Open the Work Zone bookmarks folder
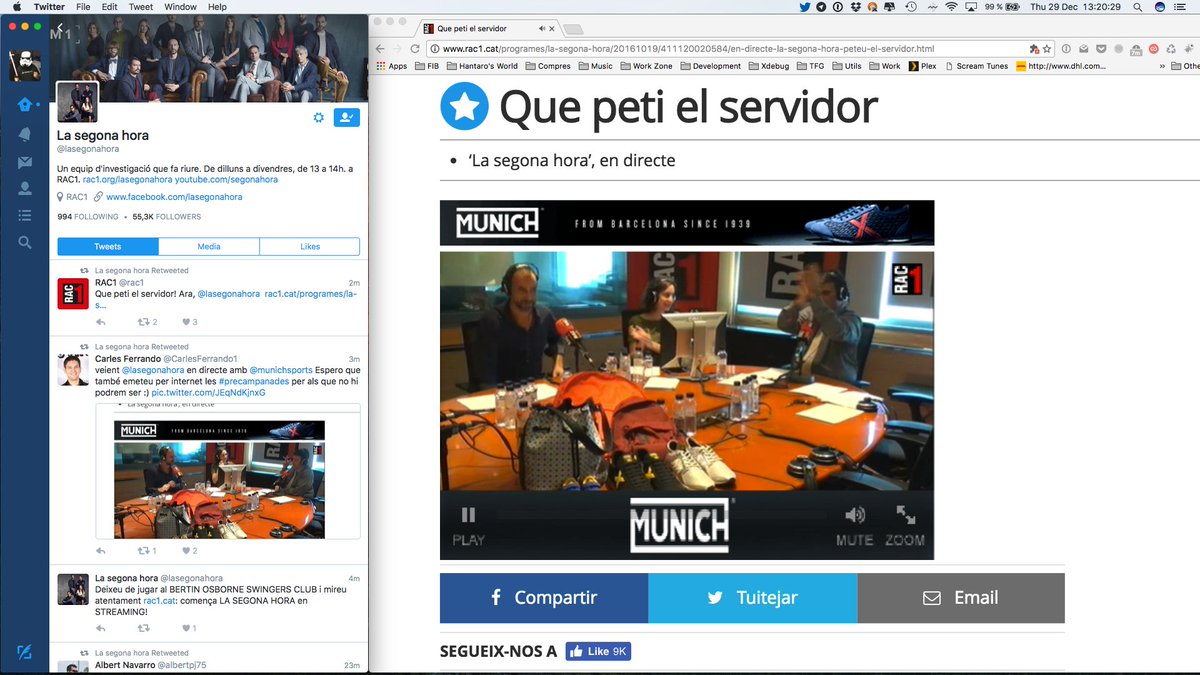 click(x=646, y=66)
